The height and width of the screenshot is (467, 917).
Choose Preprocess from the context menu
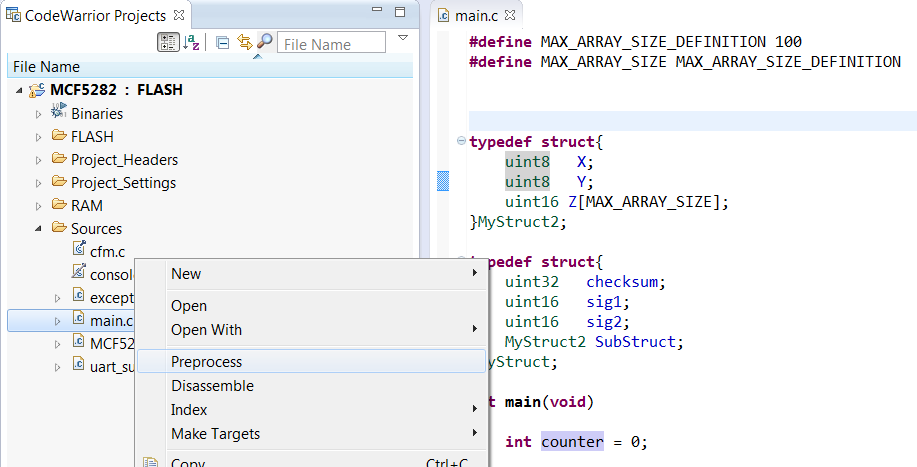click(x=312, y=362)
